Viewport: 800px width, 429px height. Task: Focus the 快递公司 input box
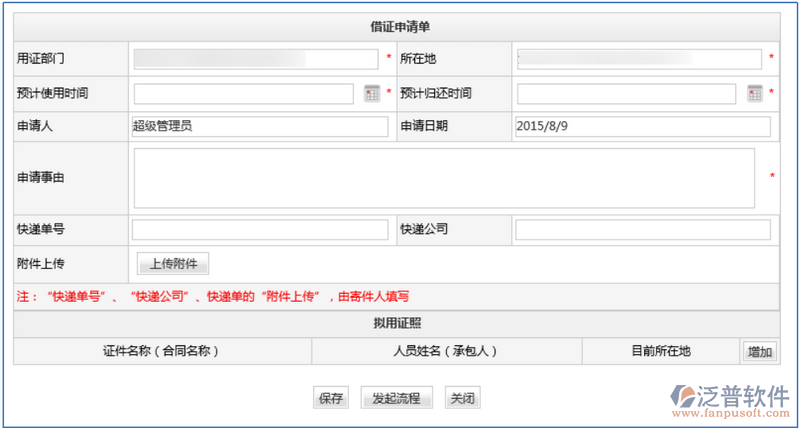(642, 230)
